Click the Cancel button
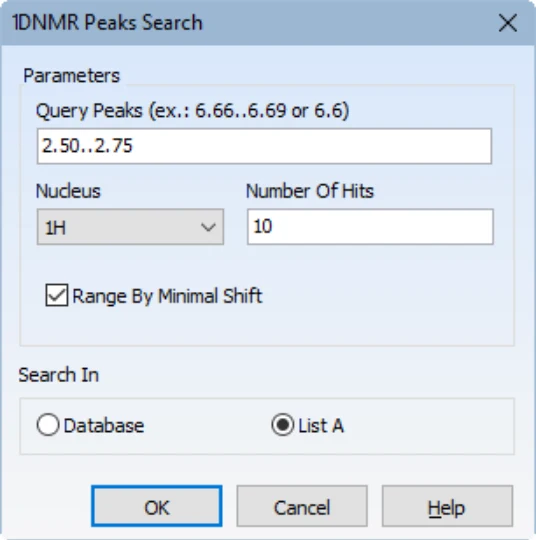Screen dimensions: 536x540 (x=302, y=506)
